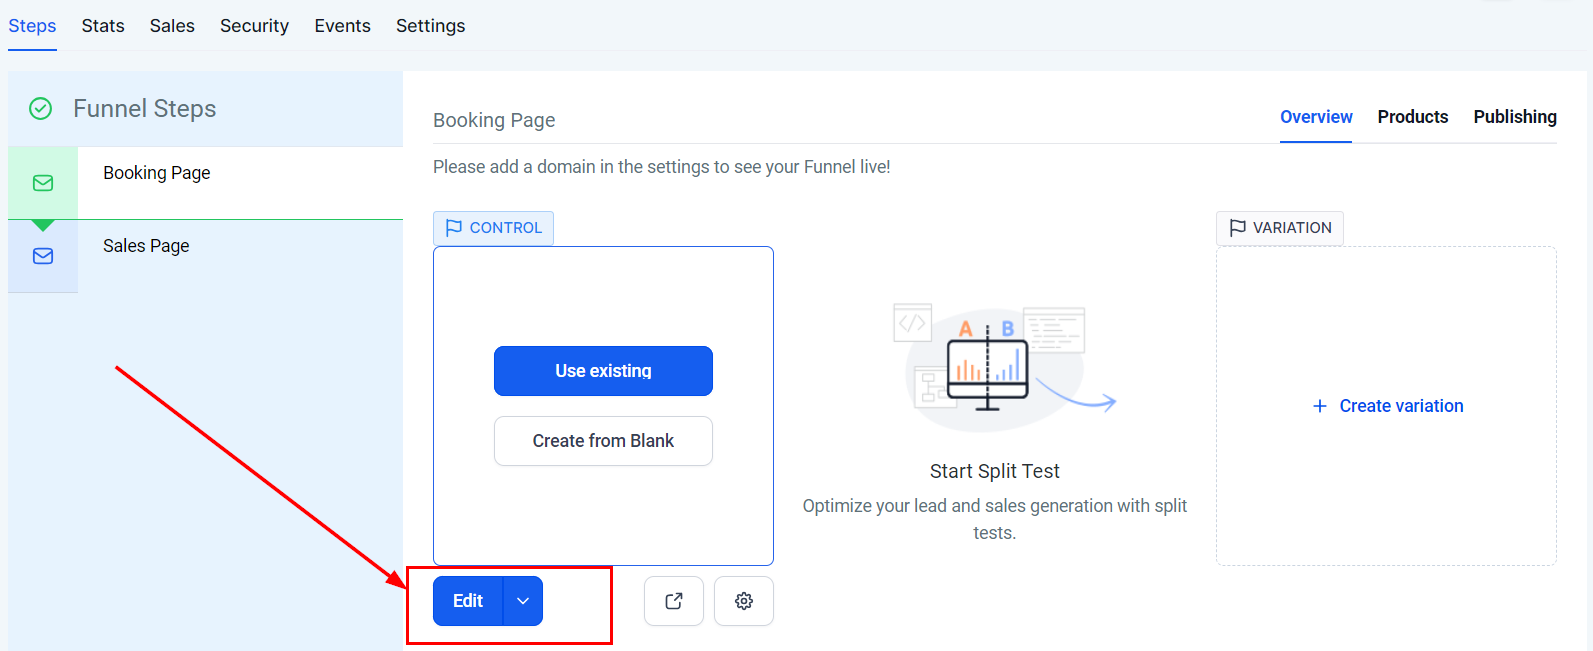Image resolution: width=1593 pixels, height=651 pixels.
Task: Open the page settings gear icon
Action: [x=744, y=601]
